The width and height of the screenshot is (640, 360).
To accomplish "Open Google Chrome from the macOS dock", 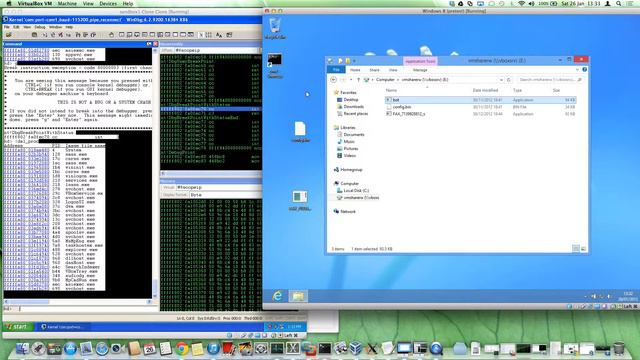I will tap(182, 349).
